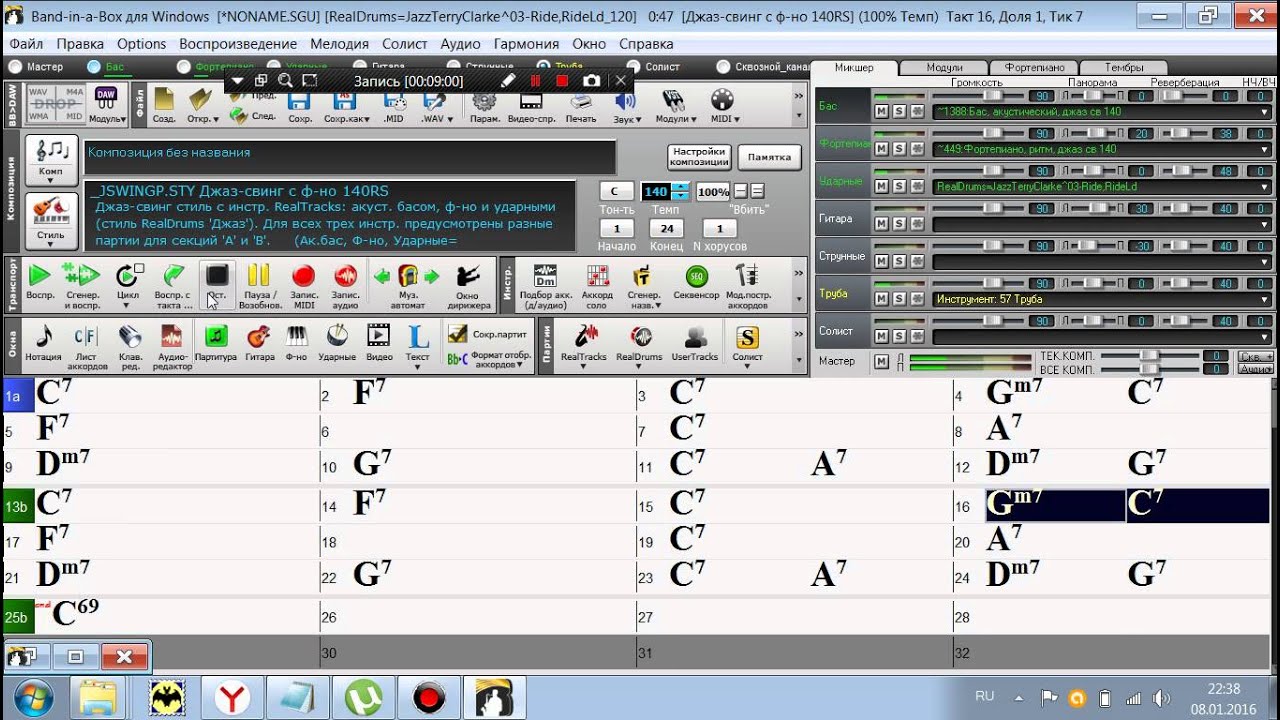Click Мод.постр. аккордов chord builder icon
This screenshot has height=720, width=1280.
748,285
